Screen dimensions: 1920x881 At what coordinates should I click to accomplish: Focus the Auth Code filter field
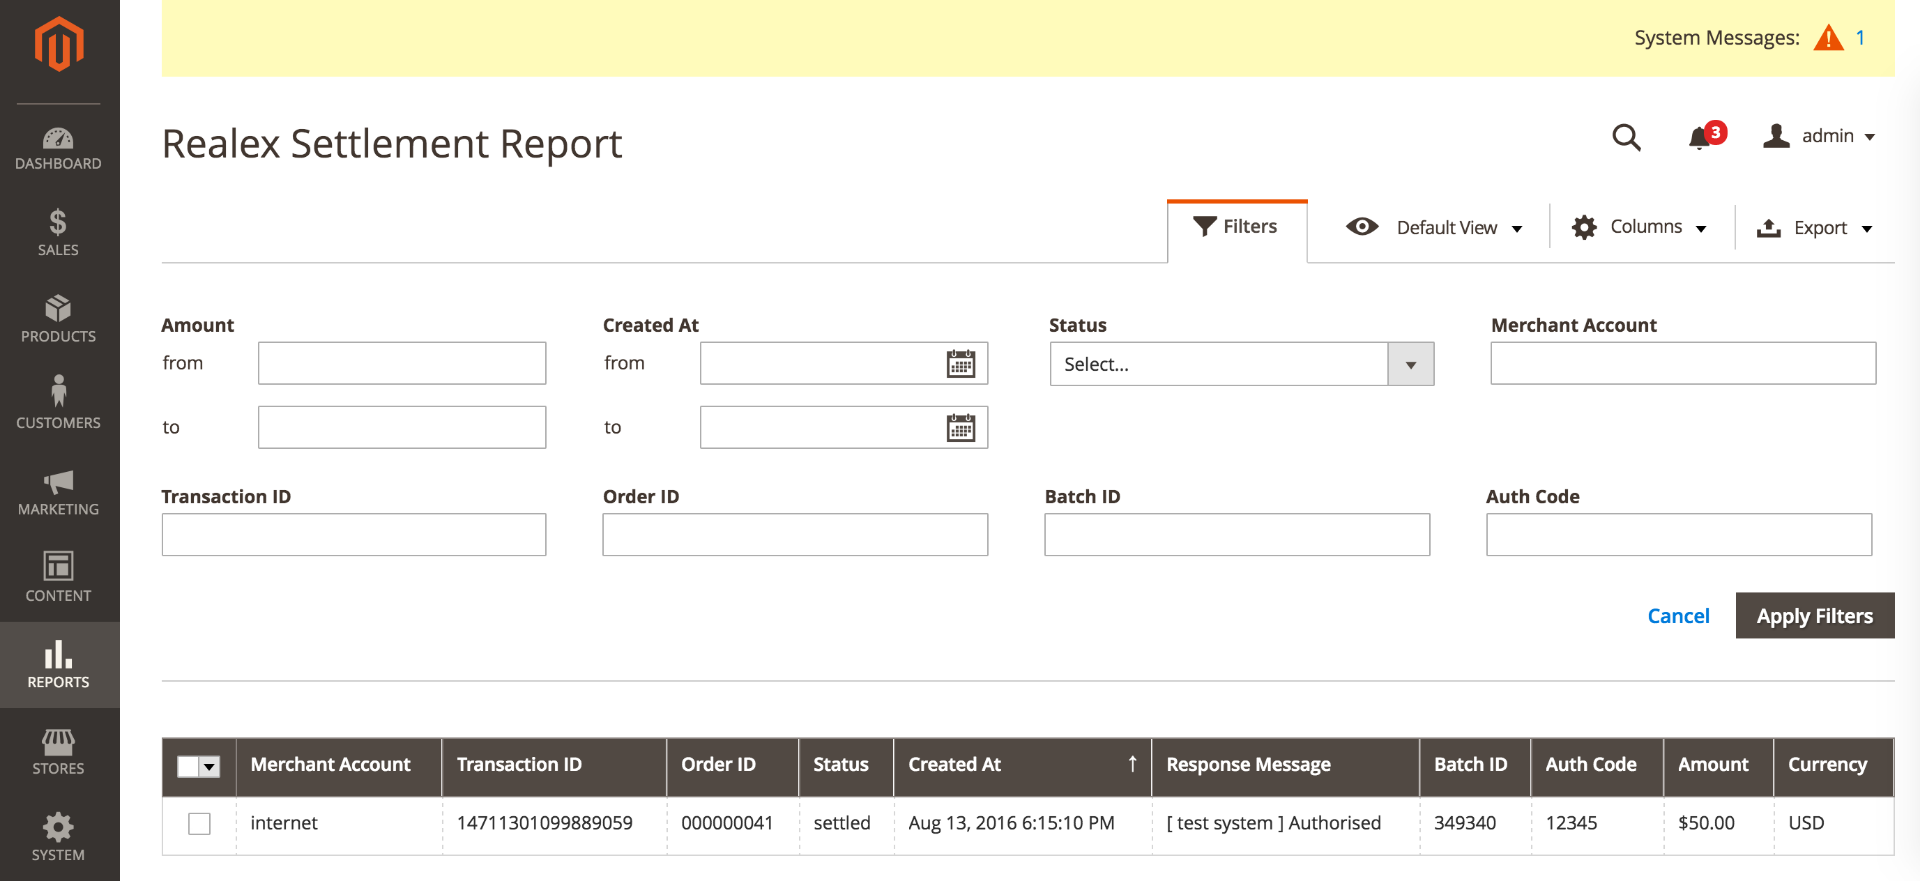[1679, 535]
